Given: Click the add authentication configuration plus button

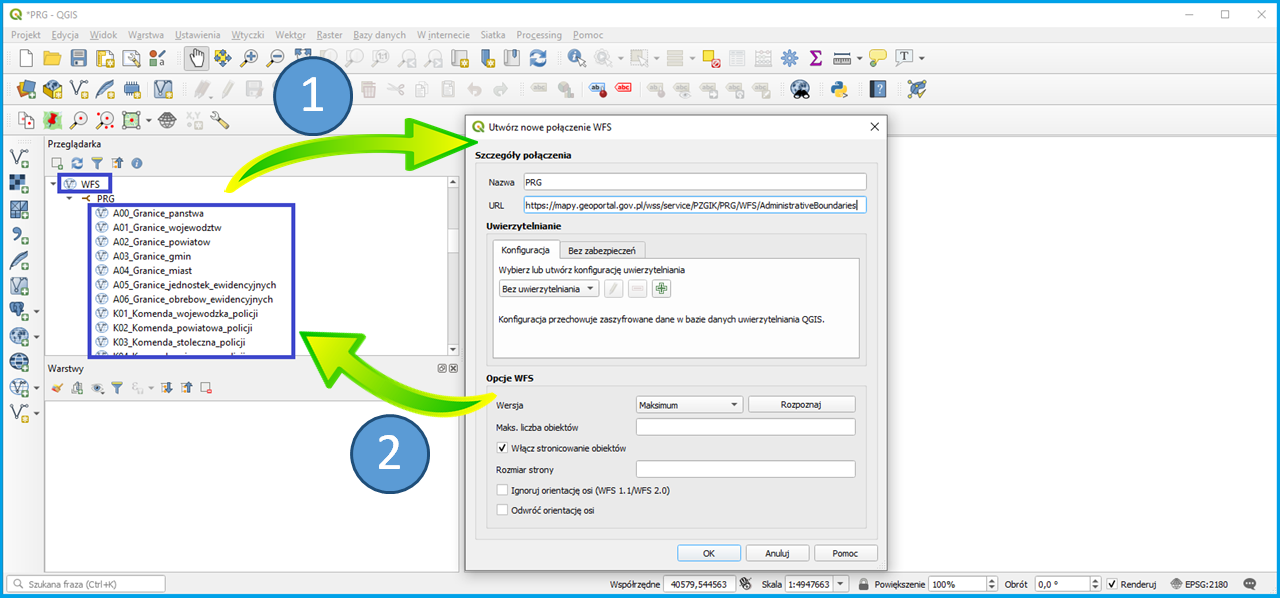Looking at the screenshot, I should [661, 289].
